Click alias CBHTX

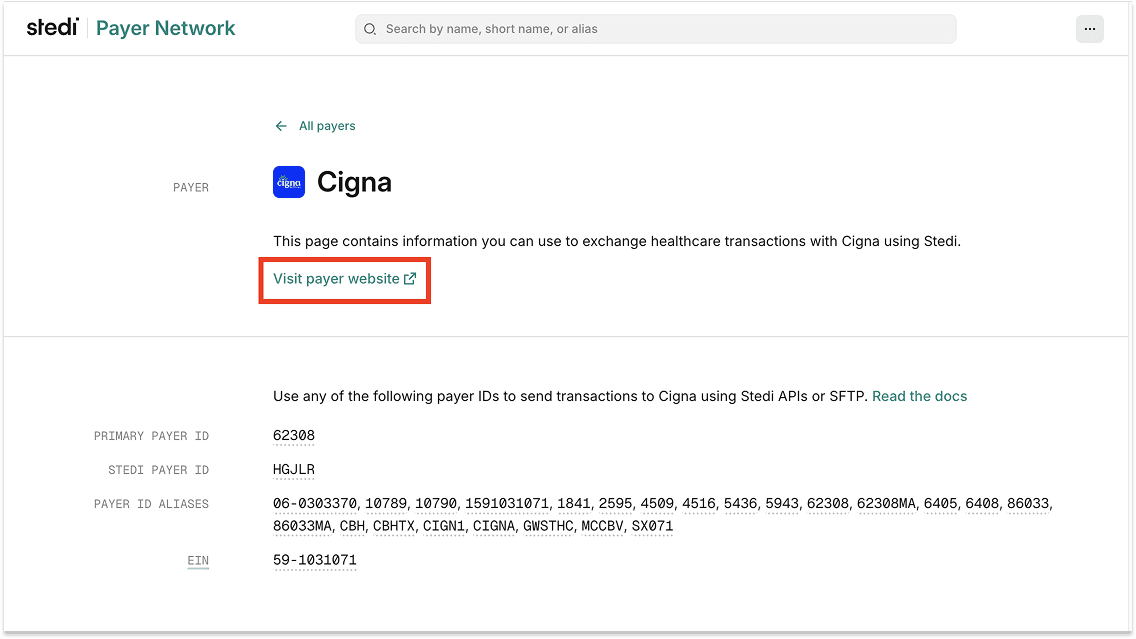click(x=393, y=526)
